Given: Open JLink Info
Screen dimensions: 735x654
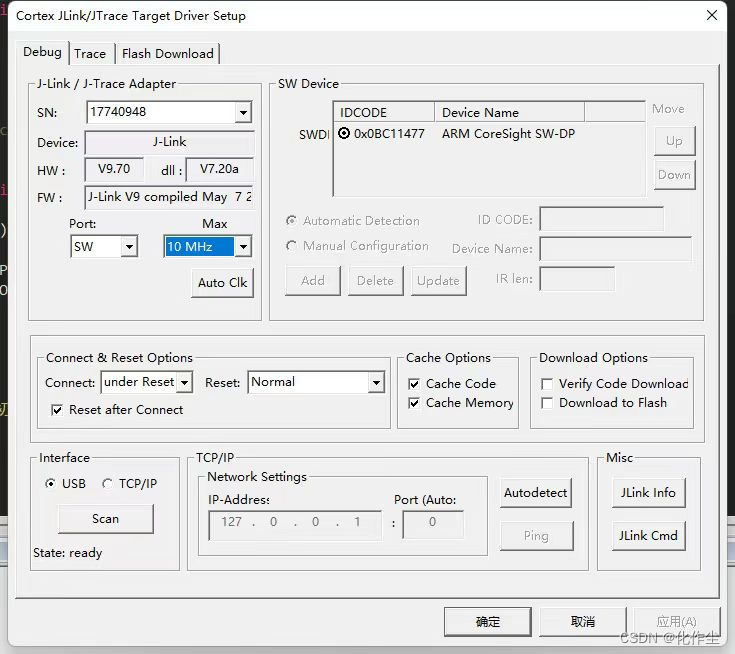Looking at the screenshot, I should (x=648, y=493).
